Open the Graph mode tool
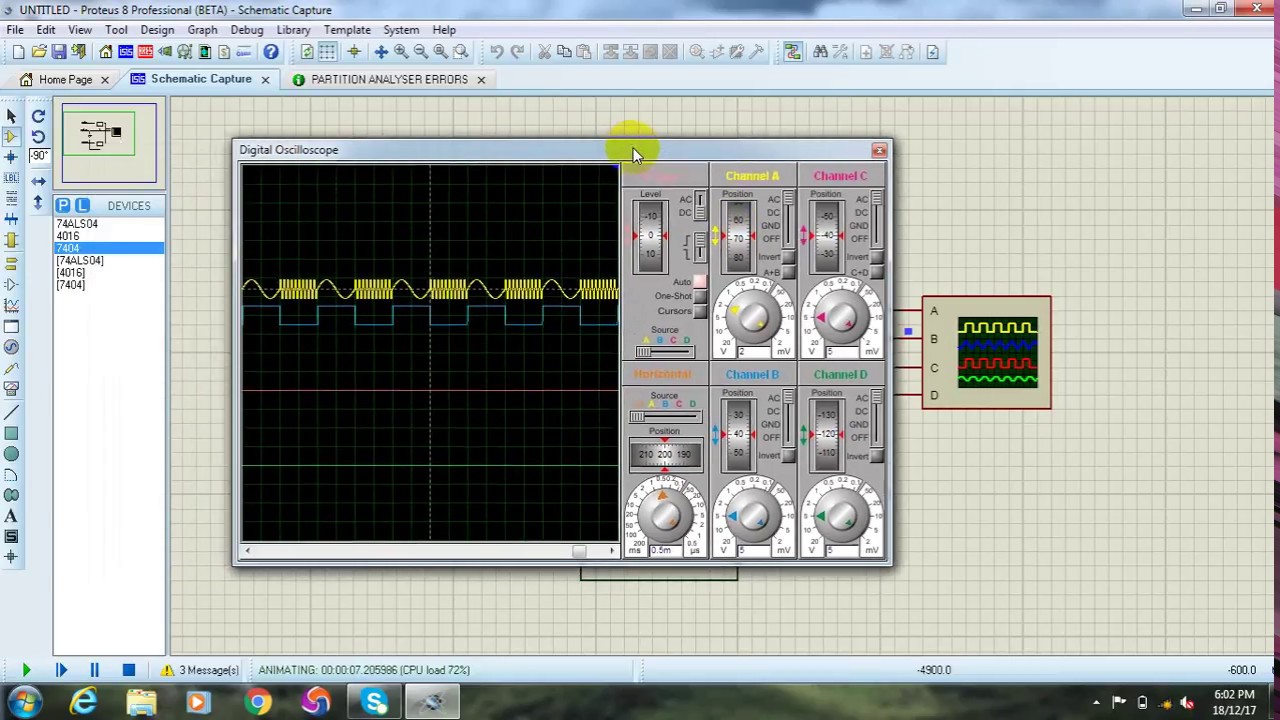 tap(11, 305)
